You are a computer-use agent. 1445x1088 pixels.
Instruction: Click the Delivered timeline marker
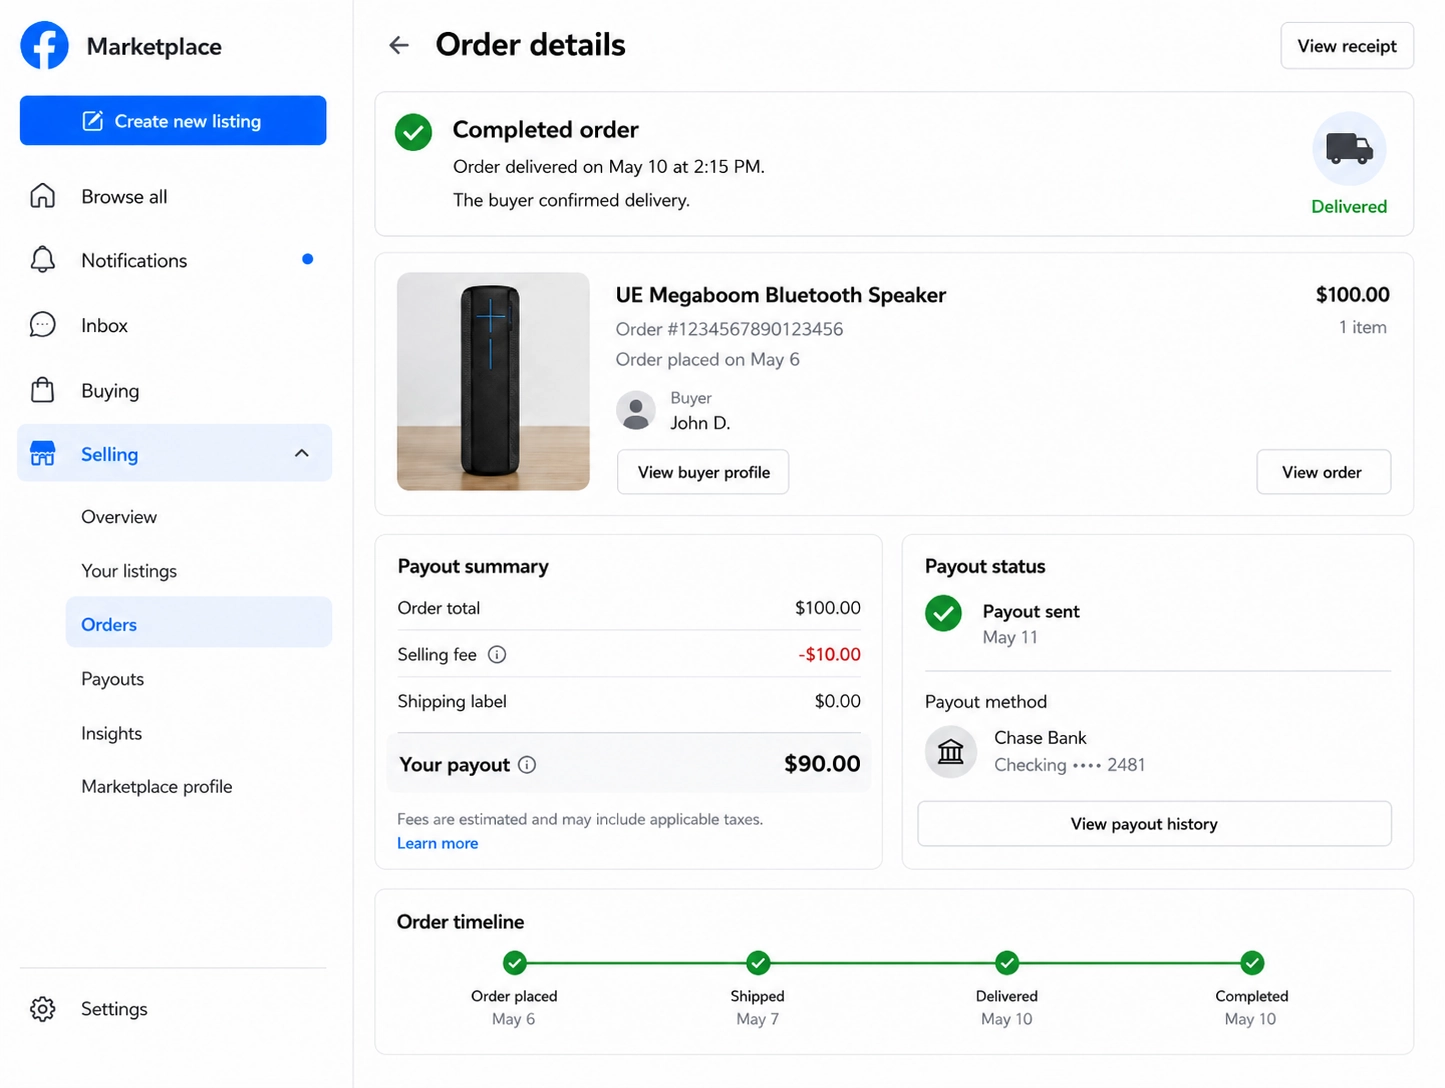[x=1007, y=963]
